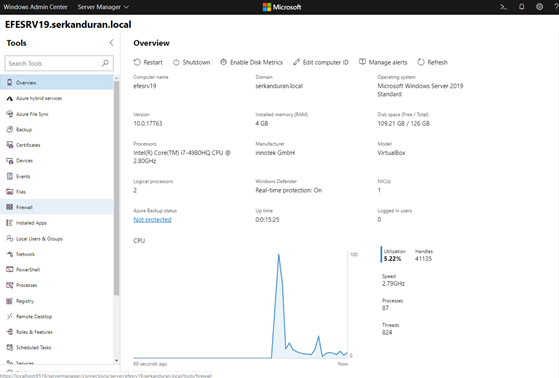Viewport: 559px width, 378px height.
Task: Expand the Server Manager dropdown
Action: [x=103, y=7]
